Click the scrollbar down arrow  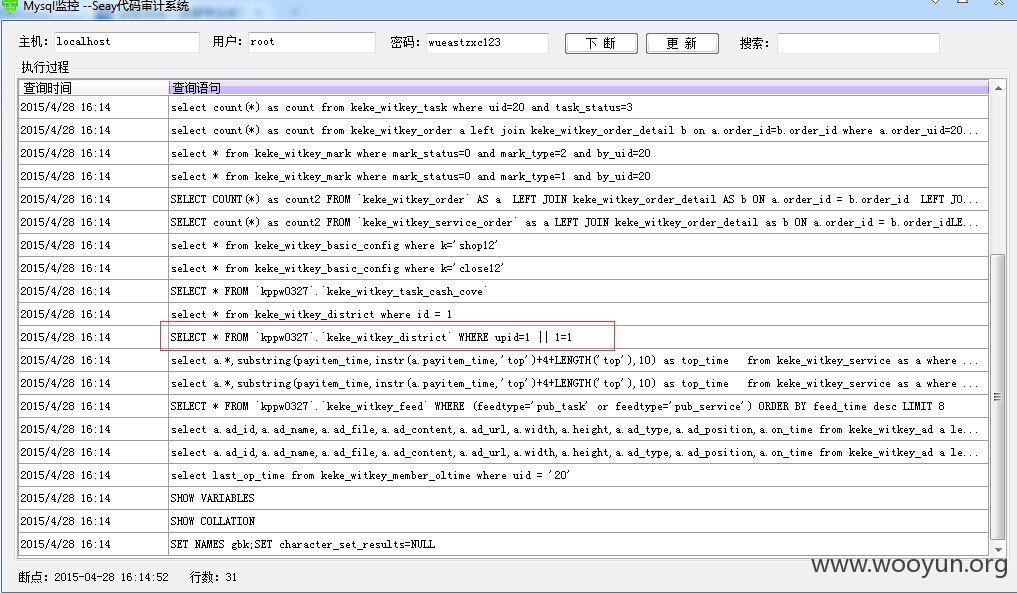point(998,550)
